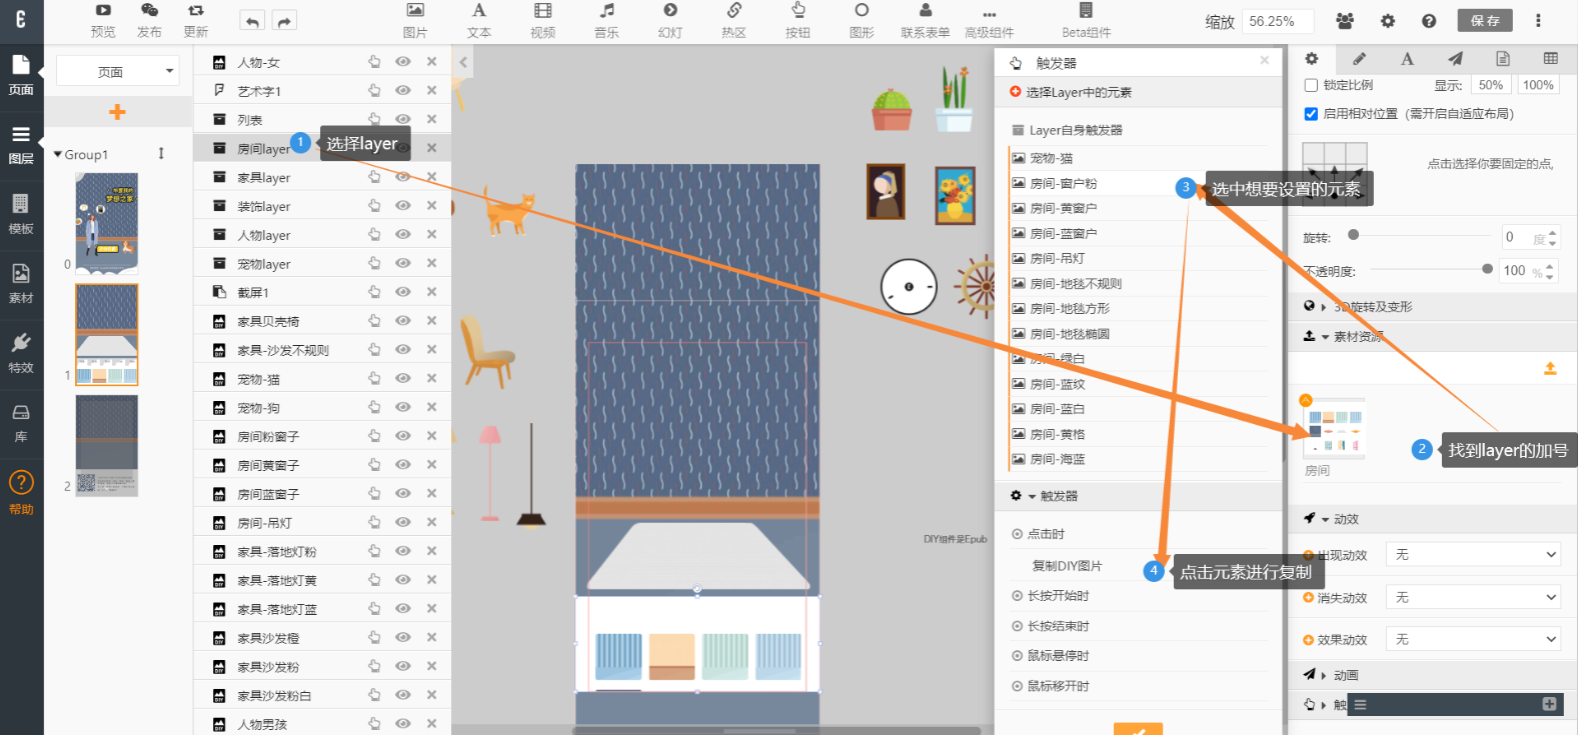Click the orange plus add page button
Image resolution: width=1578 pixels, height=735 pixels.
(117, 112)
